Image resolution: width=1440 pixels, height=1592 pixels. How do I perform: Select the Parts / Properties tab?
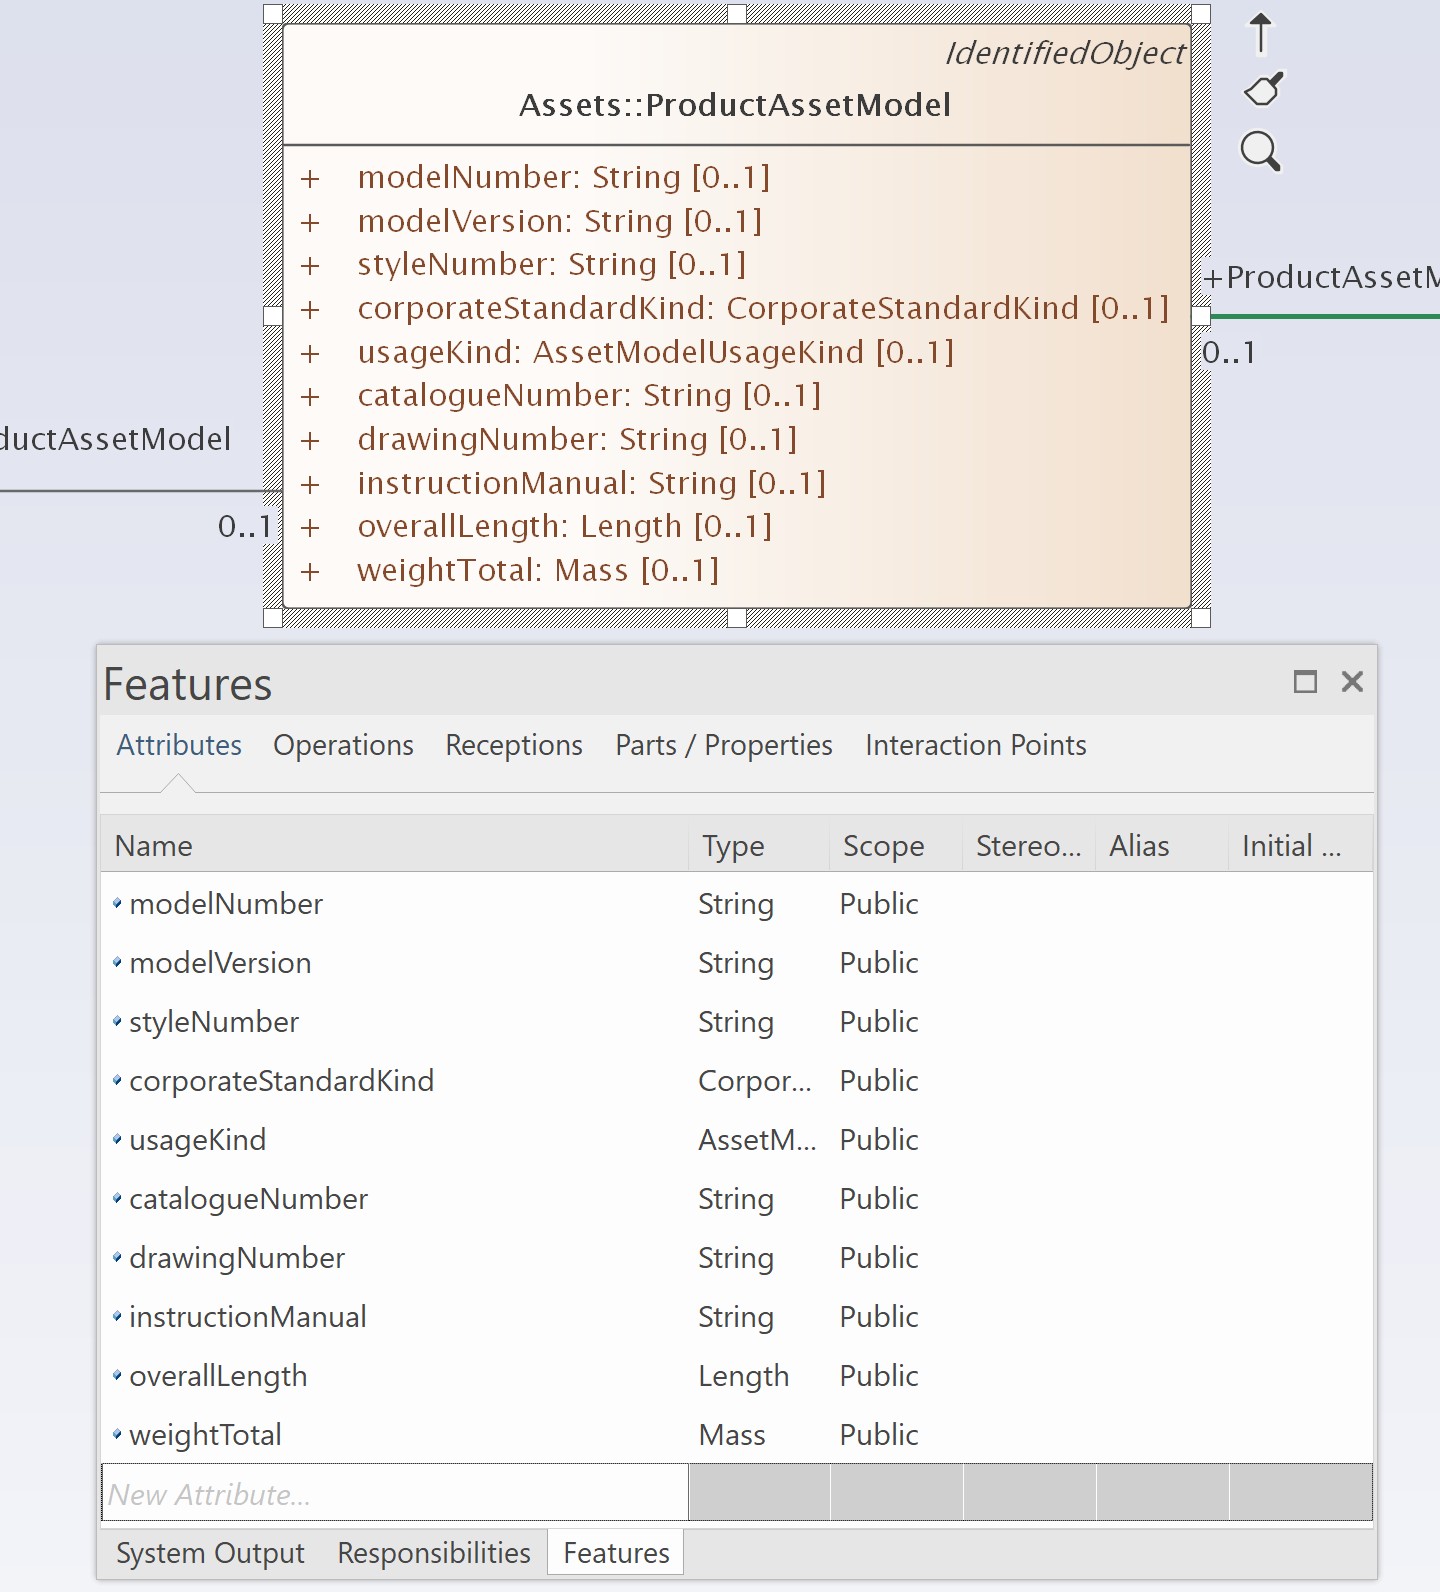[724, 745]
